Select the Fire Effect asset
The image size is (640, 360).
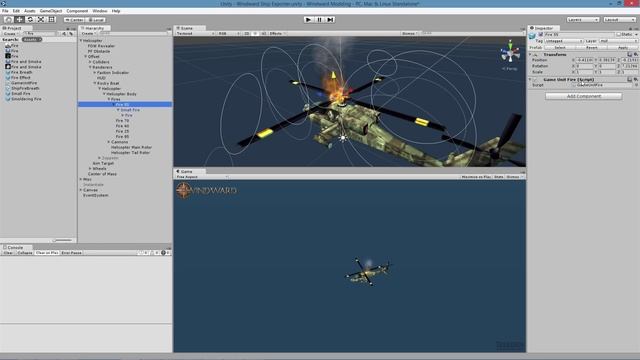21,78
